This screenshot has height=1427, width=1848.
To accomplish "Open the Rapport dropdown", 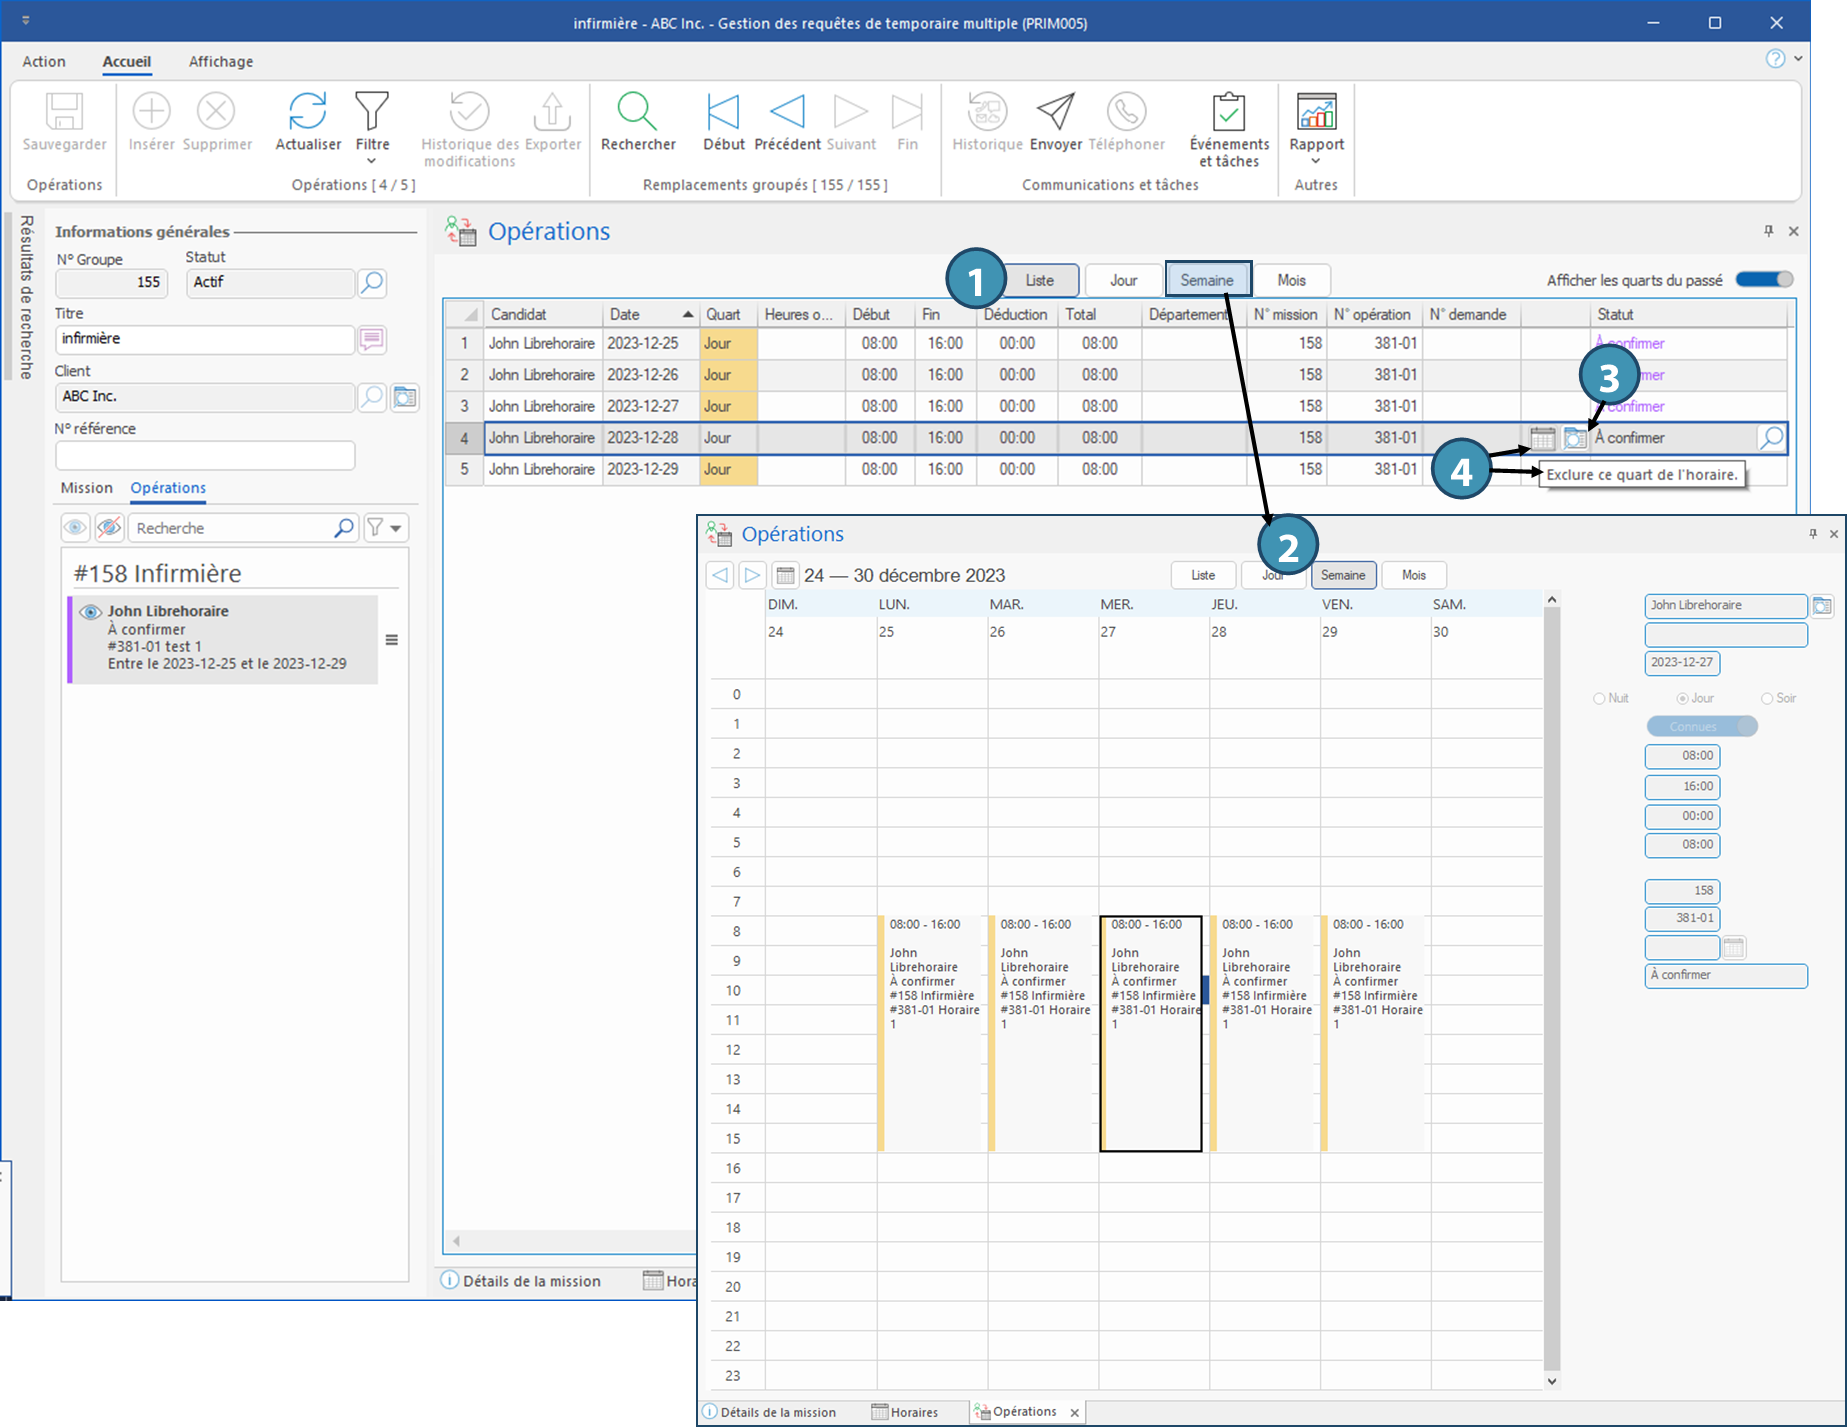I will [1317, 128].
